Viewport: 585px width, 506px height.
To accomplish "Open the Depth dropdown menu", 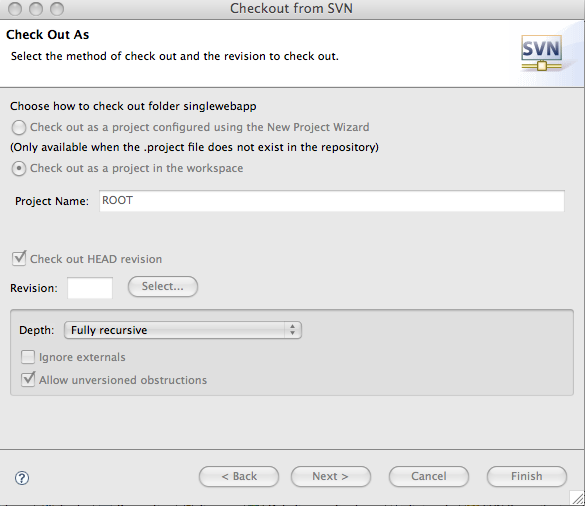I will [183, 330].
